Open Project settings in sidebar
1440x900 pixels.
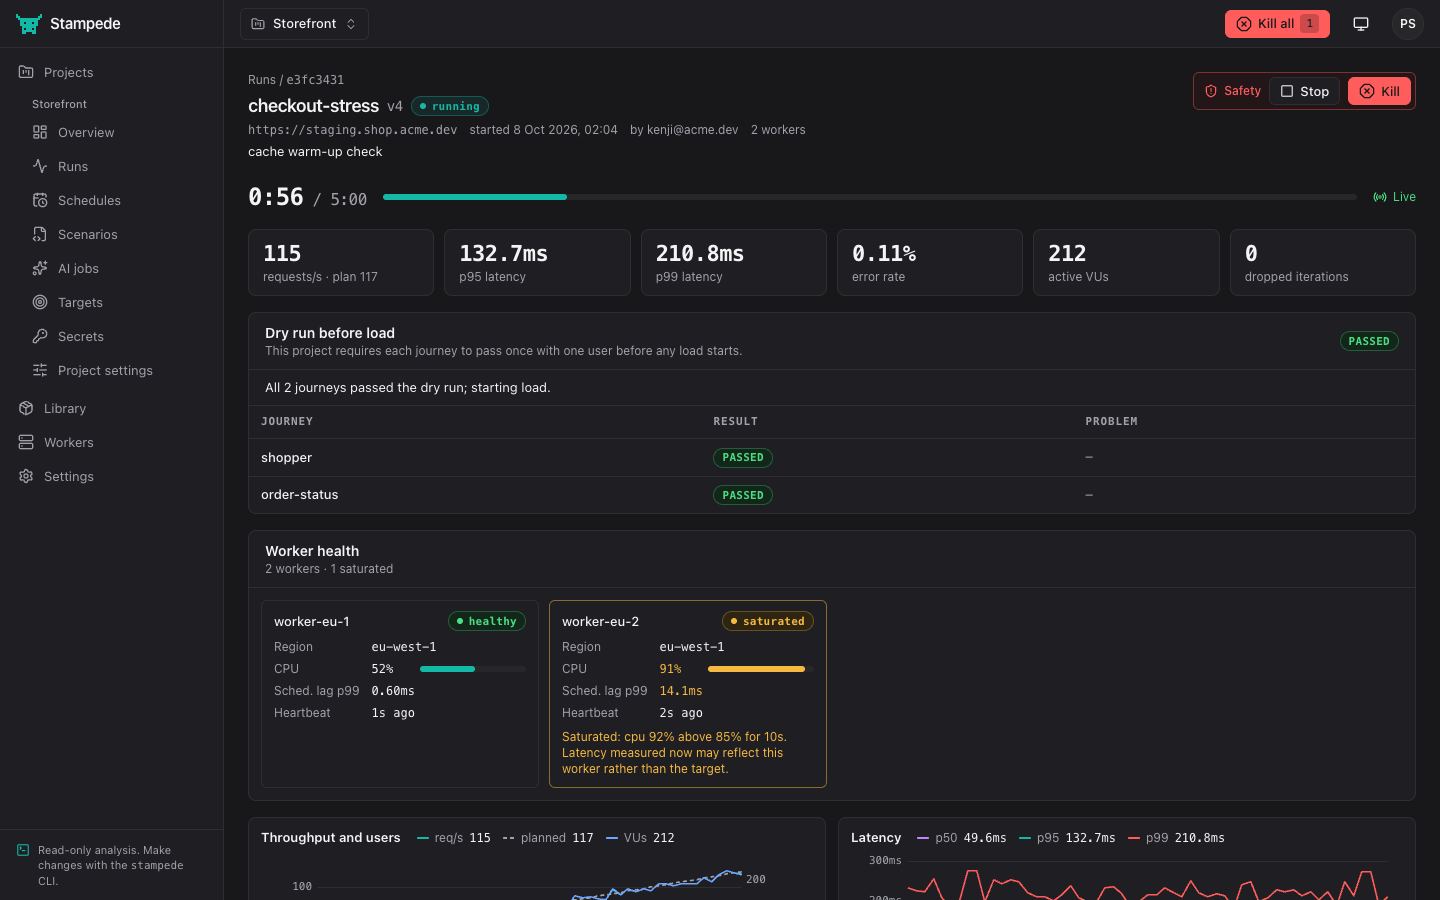pyautogui.click(x=111, y=370)
